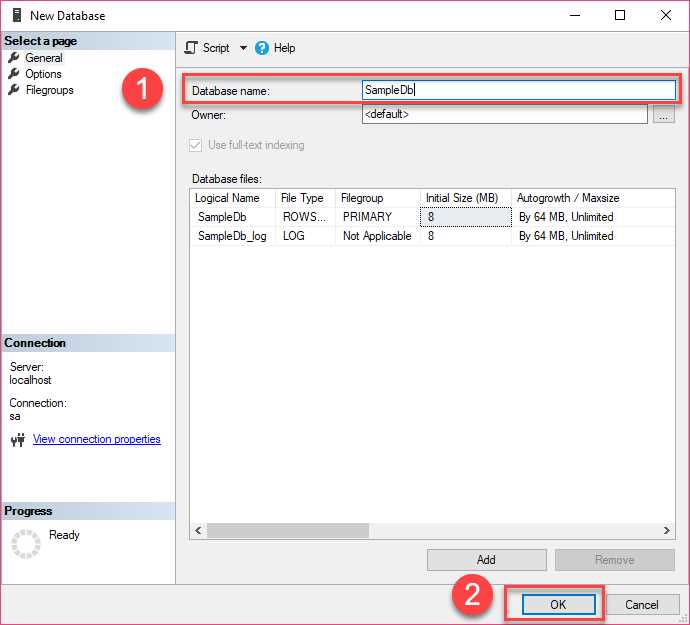Select the General page wrench icon

pyautogui.click(x=14, y=57)
